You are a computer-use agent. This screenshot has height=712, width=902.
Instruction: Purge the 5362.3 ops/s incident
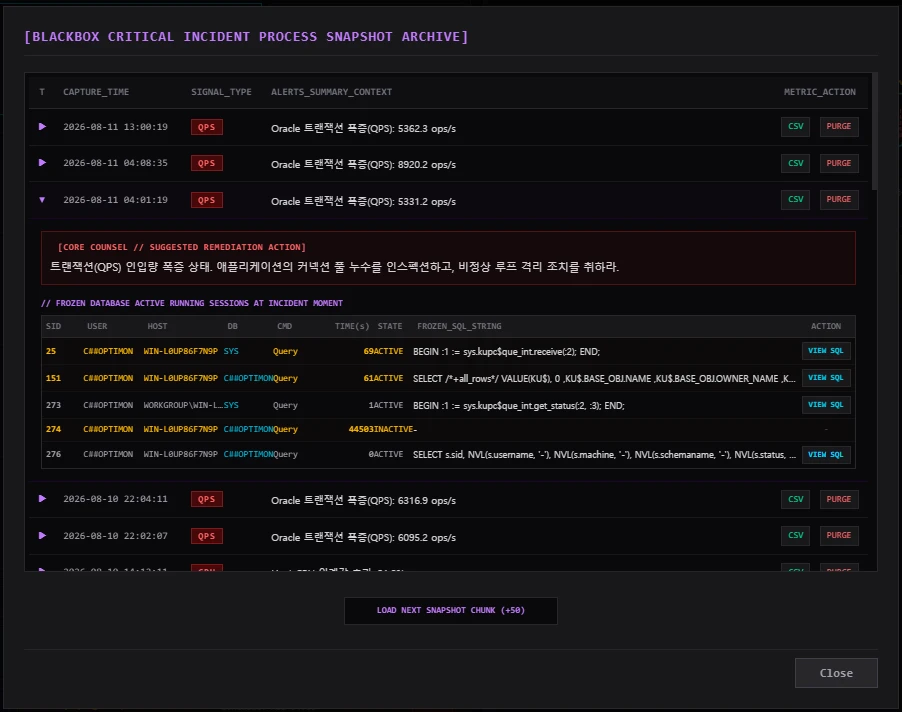(x=839, y=127)
